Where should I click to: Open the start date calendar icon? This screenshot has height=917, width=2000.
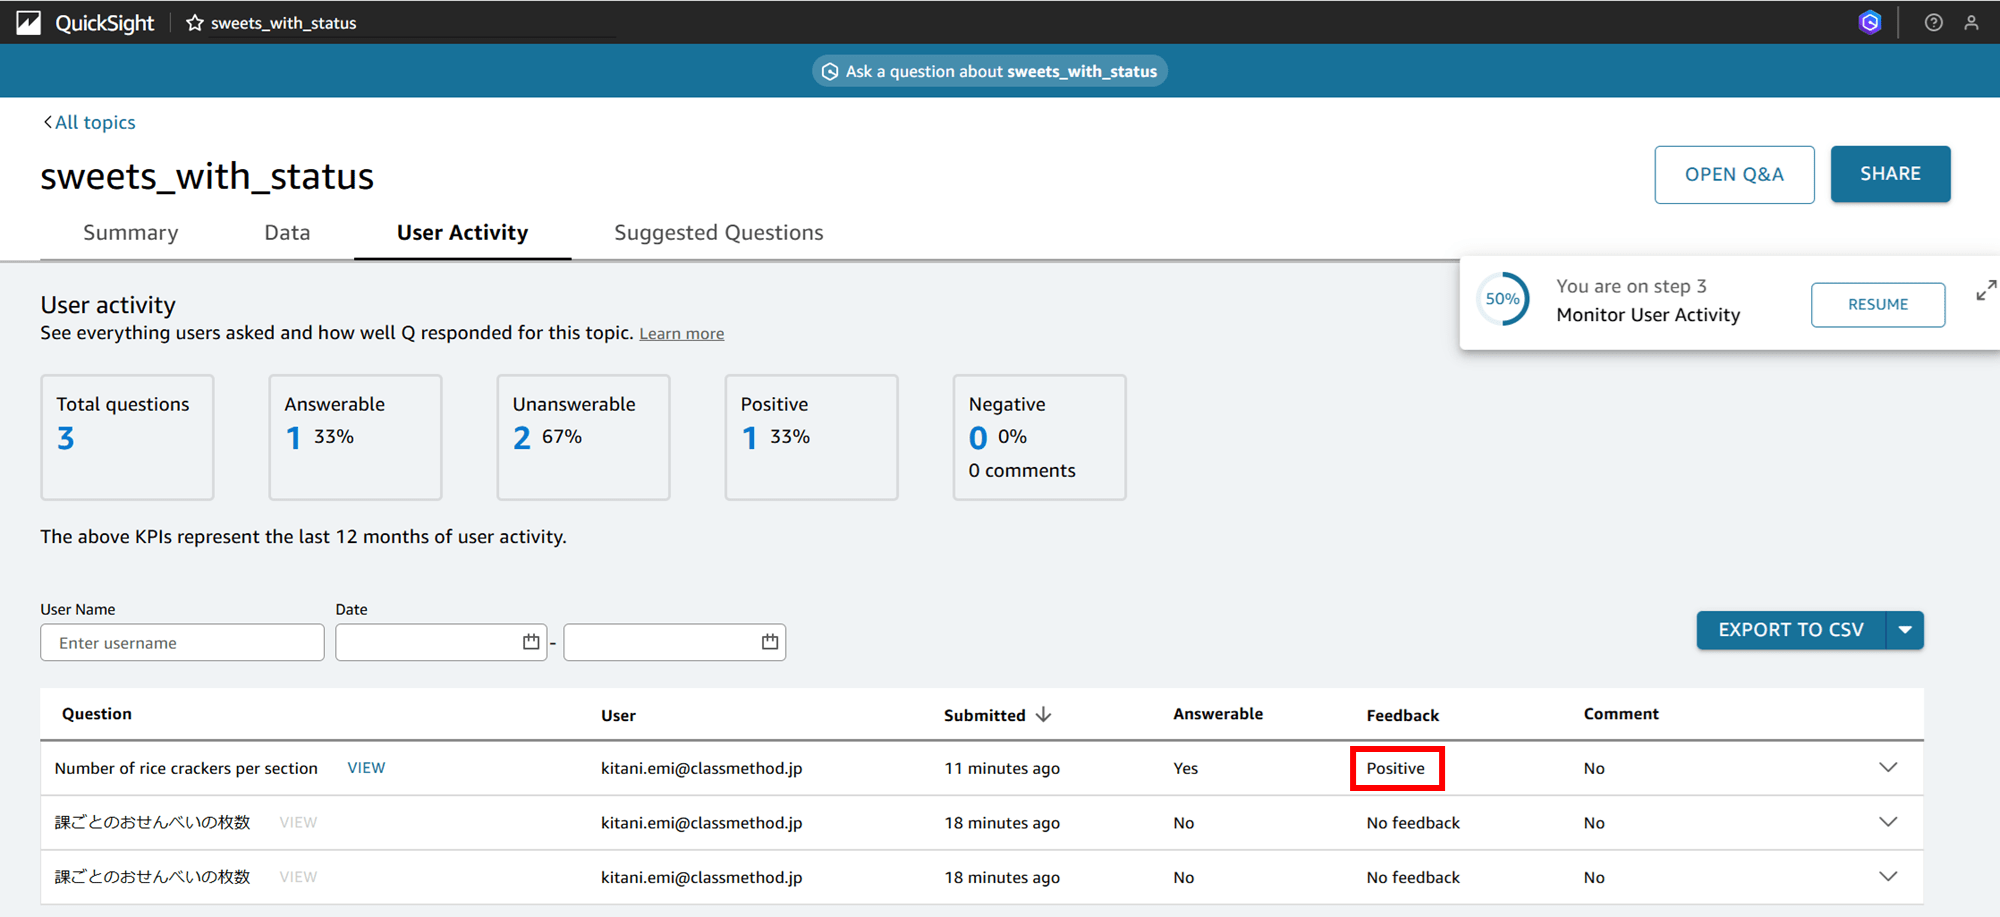pos(531,642)
